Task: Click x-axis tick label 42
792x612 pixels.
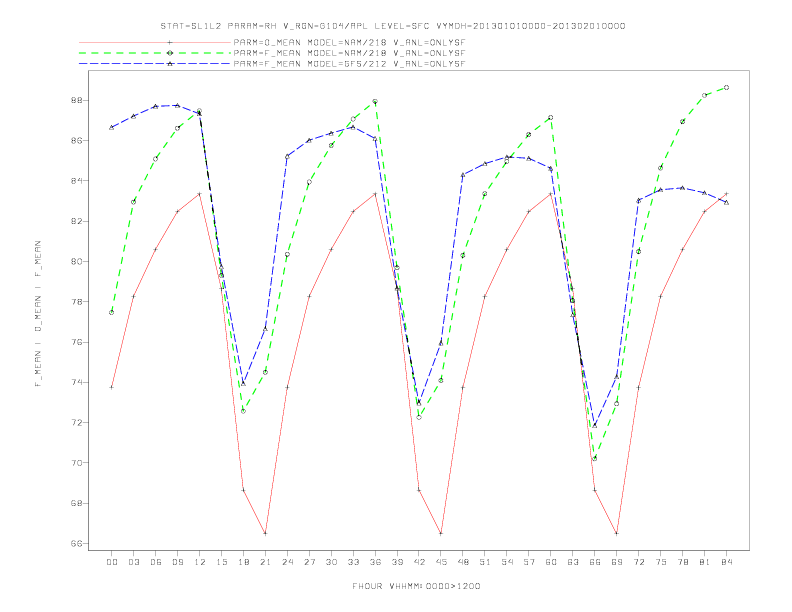Action: point(419,562)
